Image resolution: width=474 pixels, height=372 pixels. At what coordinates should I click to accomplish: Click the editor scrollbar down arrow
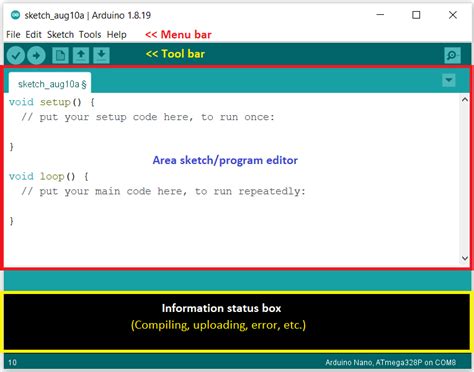point(465,258)
